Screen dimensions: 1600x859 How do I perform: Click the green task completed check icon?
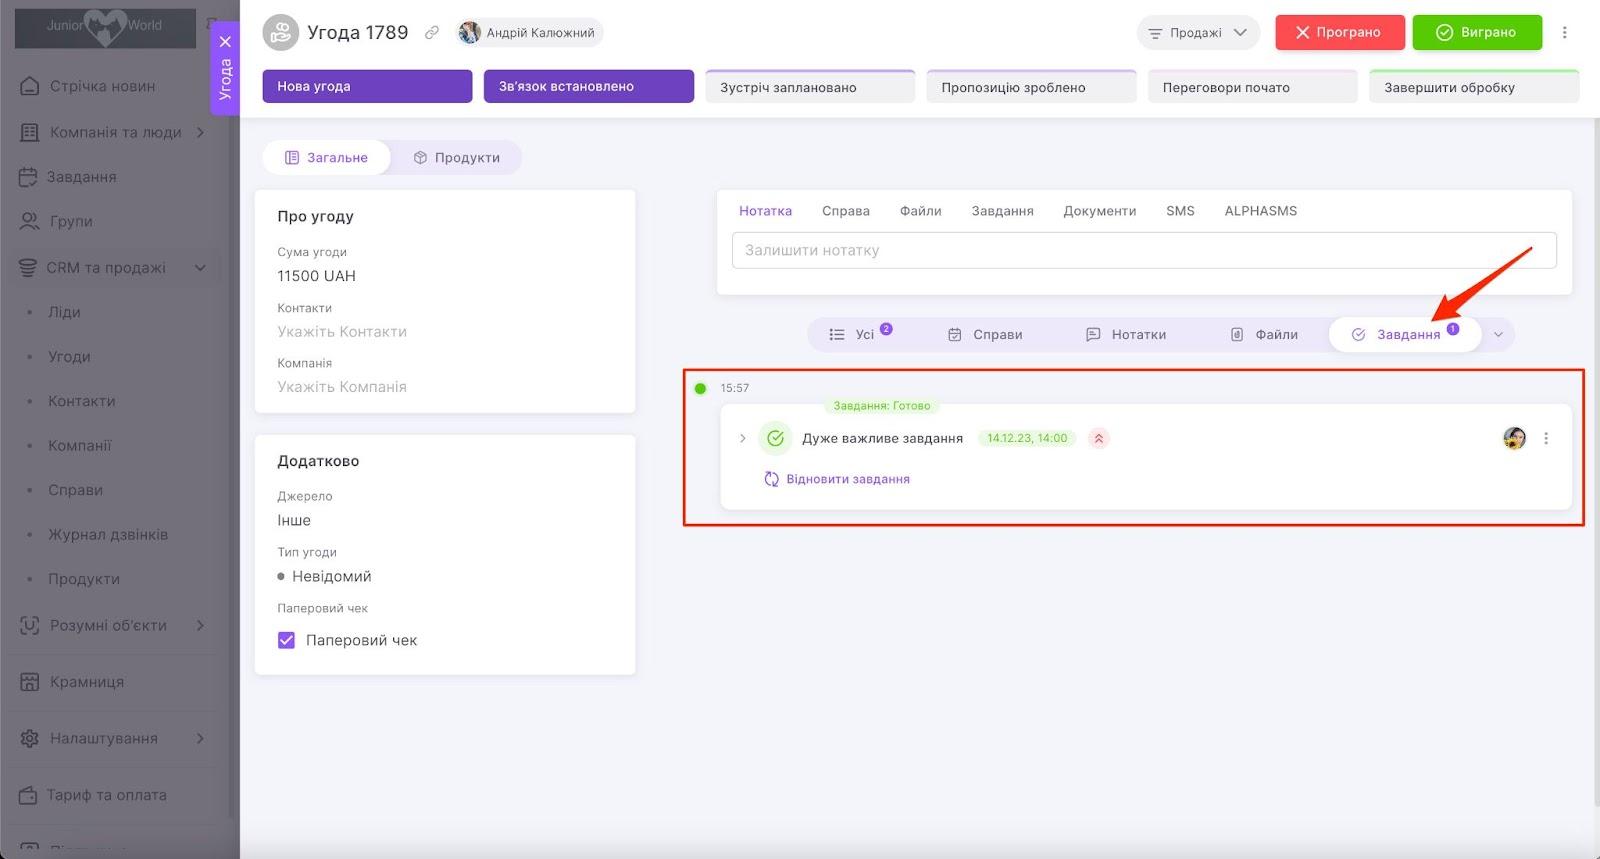click(x=775, y=438)
